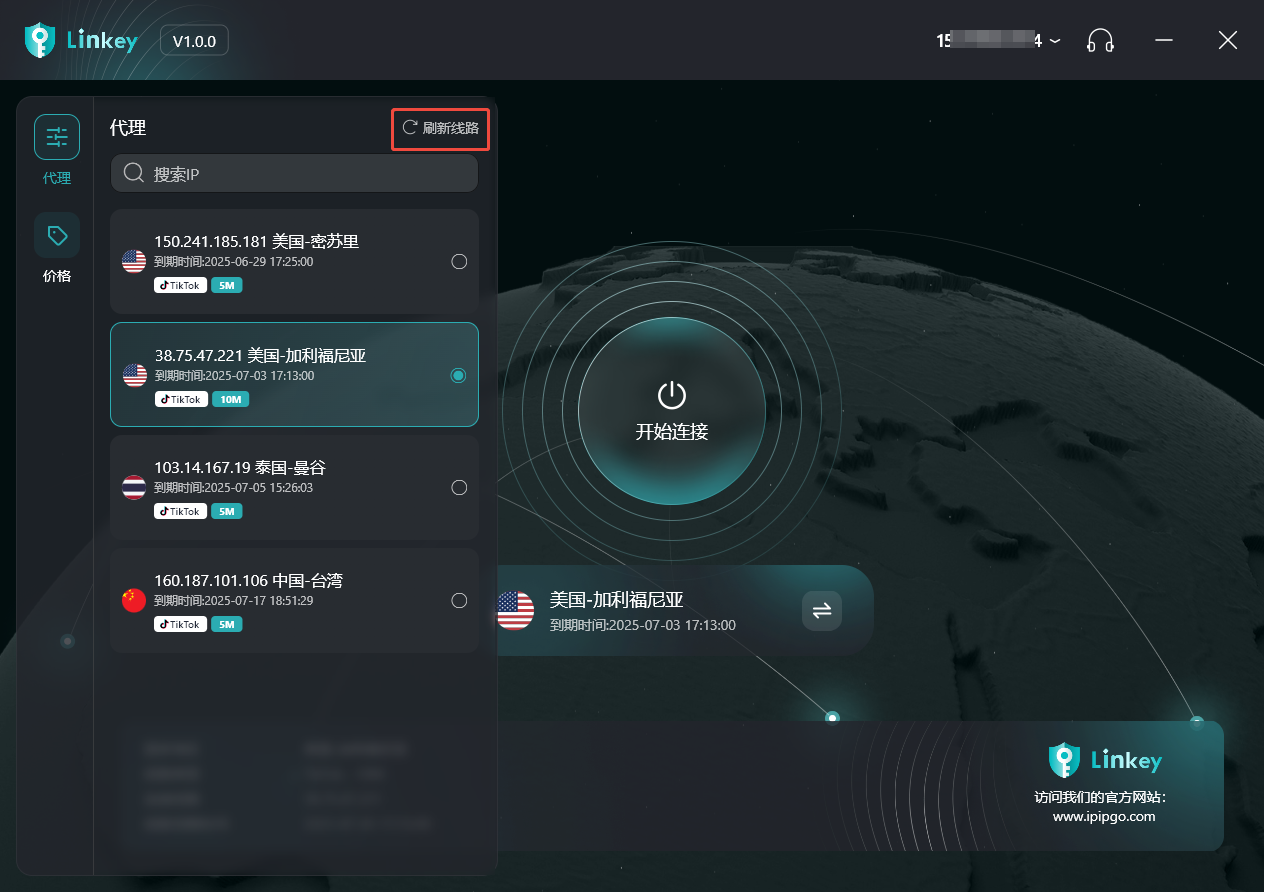Click the Thailand flag of 103.14.167.19 entry
The height and width of the screenshot is (892, 1264).
click(x=134, y=488)
